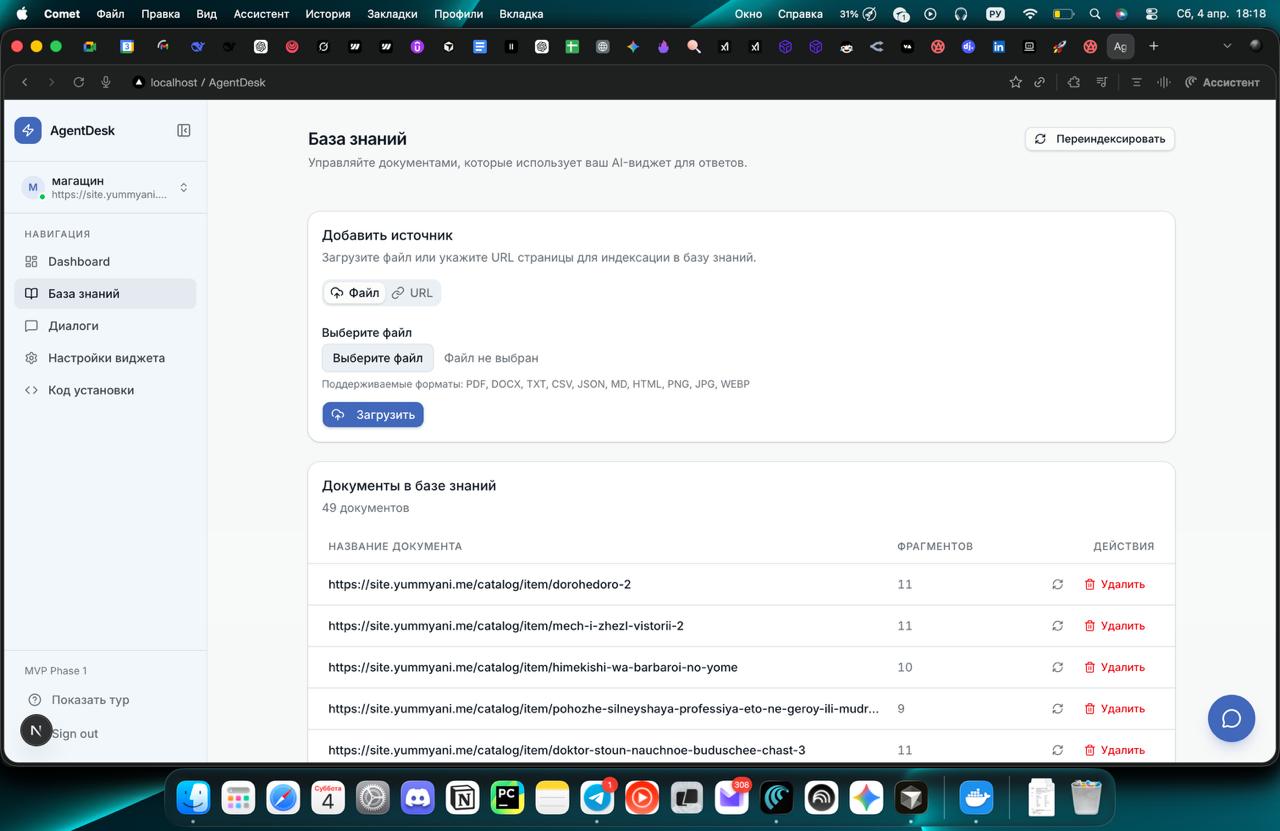This screenshot has width=1280, height=831.
Task: Click the microphone voice icon
Action: click(x=106, y=82)
